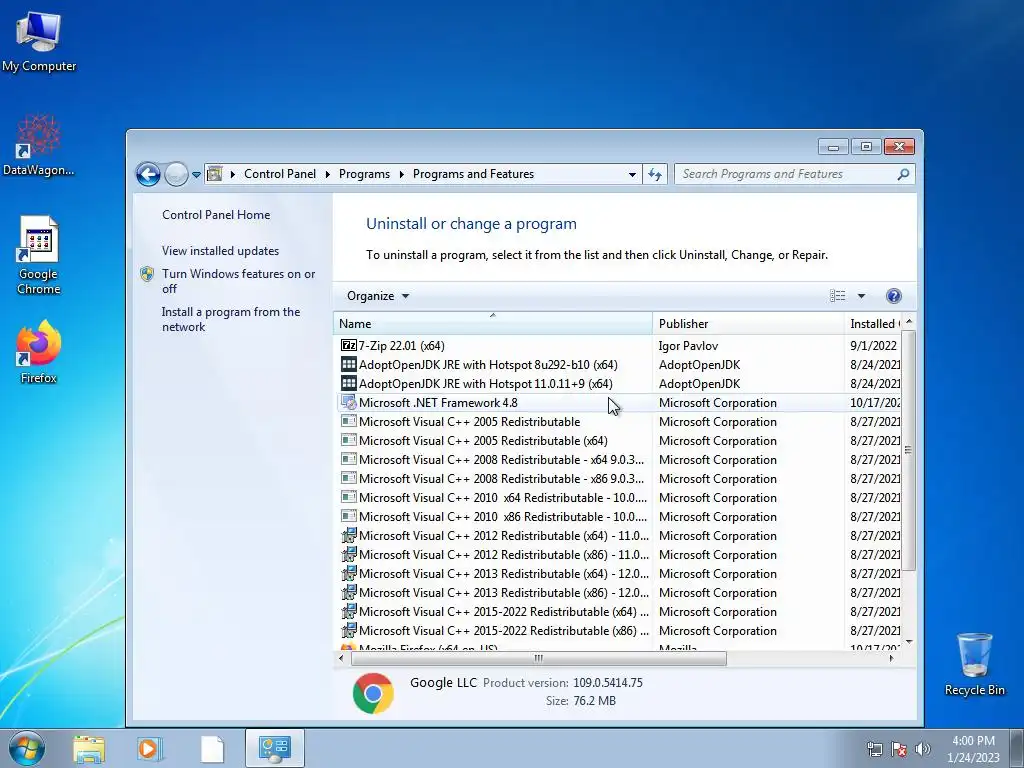This screenshot has height=768, width=1024.
Task: Click the taskbar clock showing 4:00 PM
Action: 973,749
